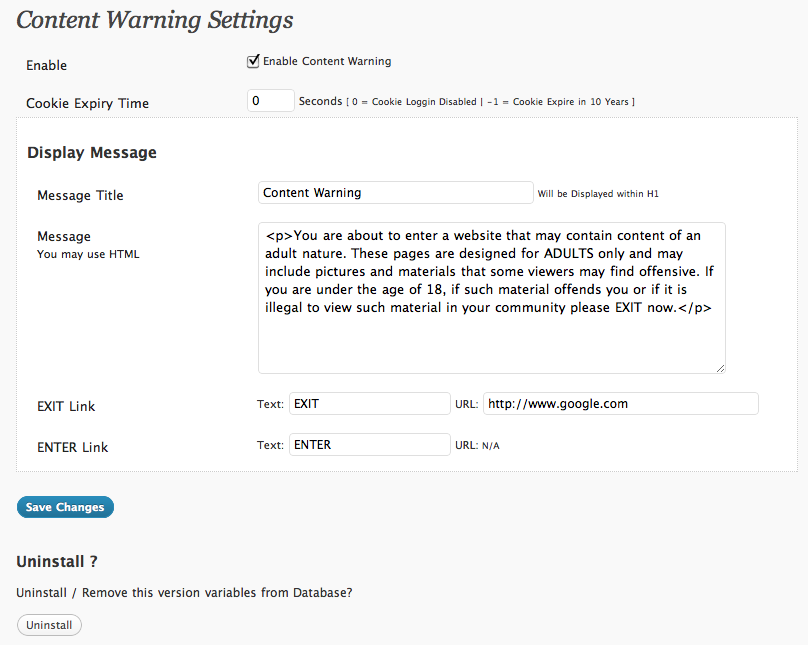The image size is (808, 645).
Task: Click the Uninstall button
Action: tap(49, 625)
